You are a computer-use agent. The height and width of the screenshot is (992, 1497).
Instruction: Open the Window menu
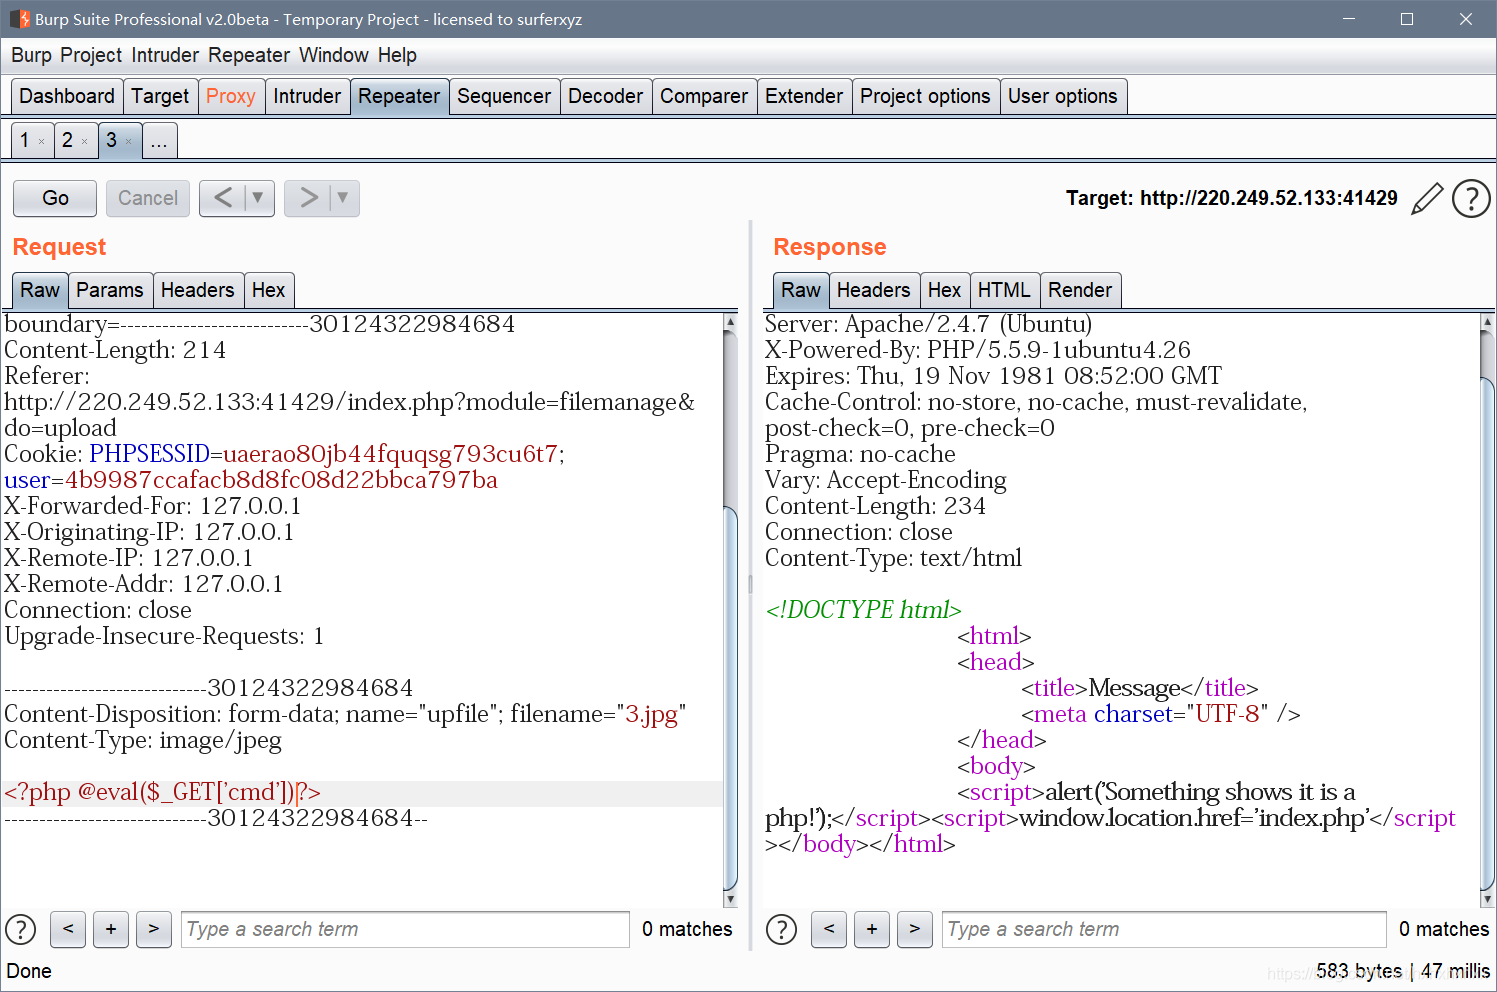coord(334,55)
